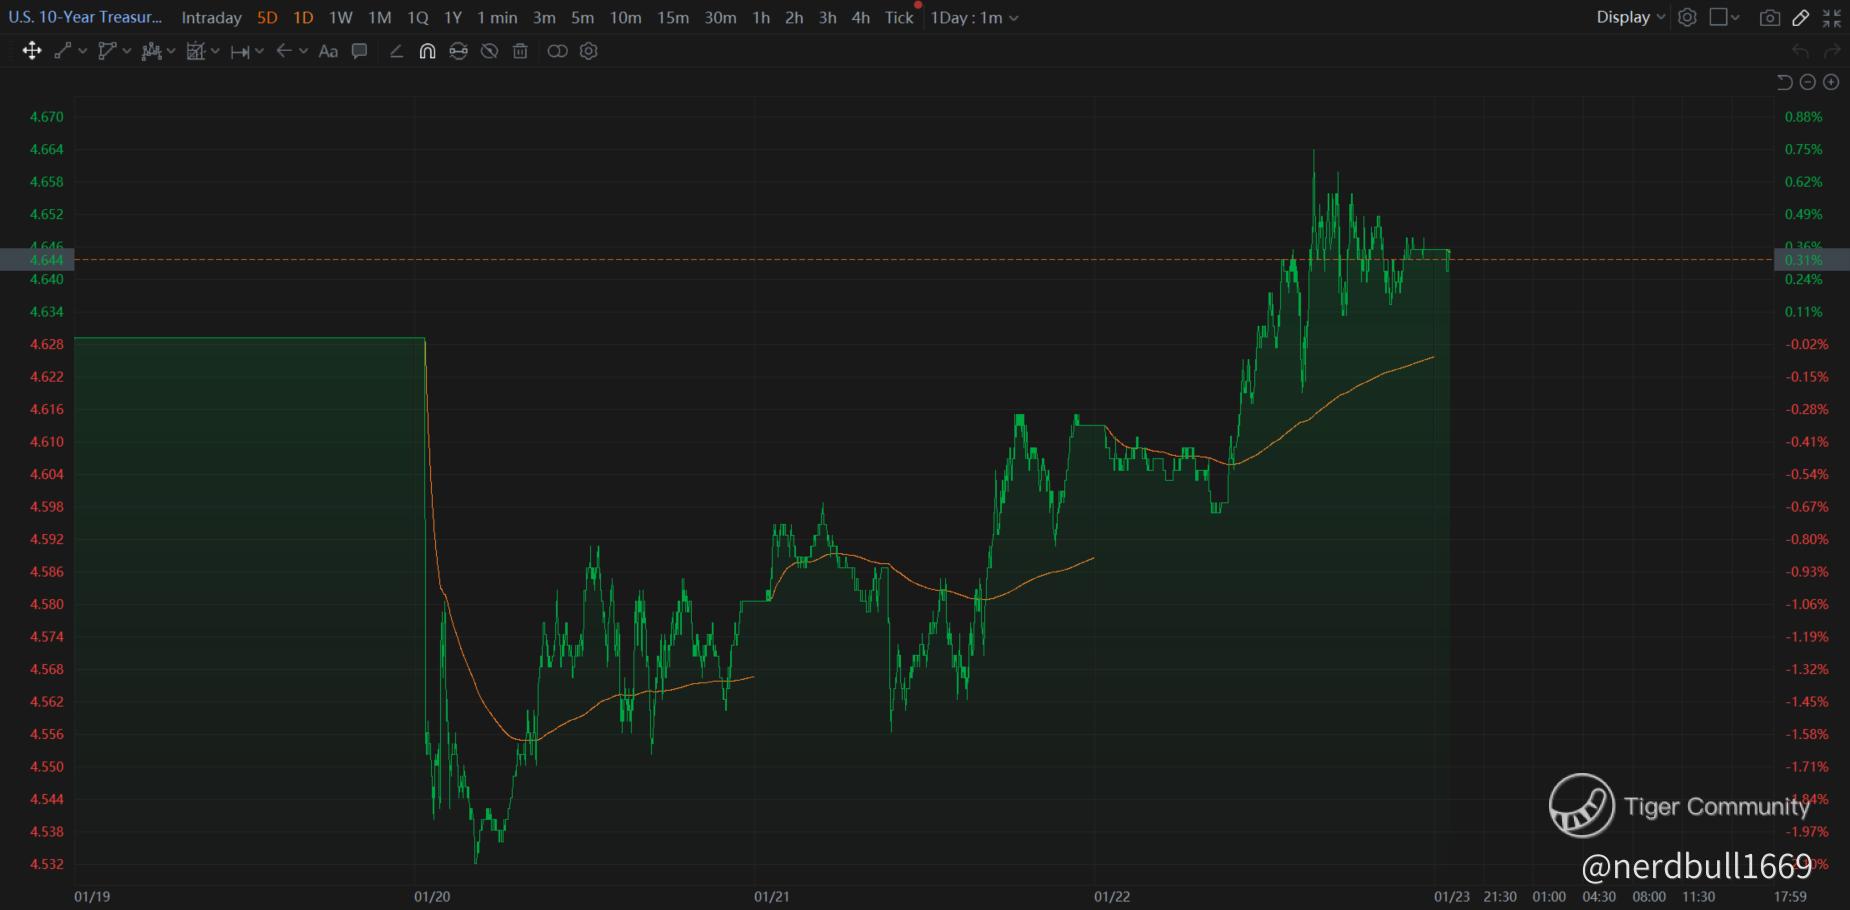Add a comment bubble annotation

tap(360, 51)
